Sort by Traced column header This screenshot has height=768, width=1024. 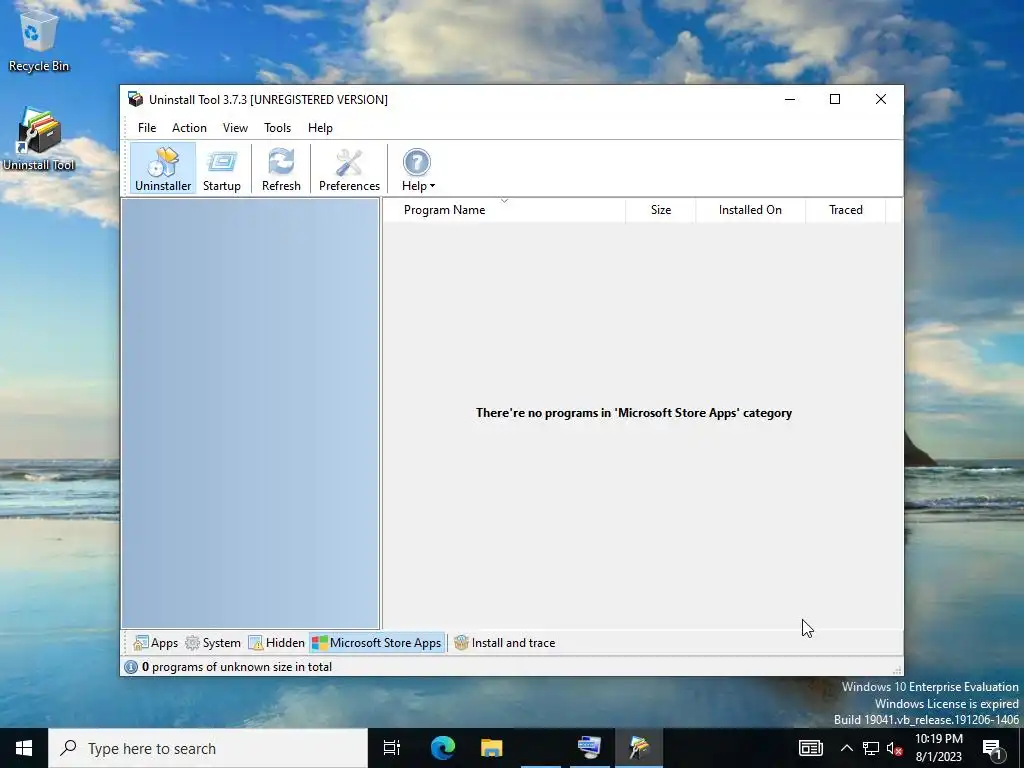(845, 210)
